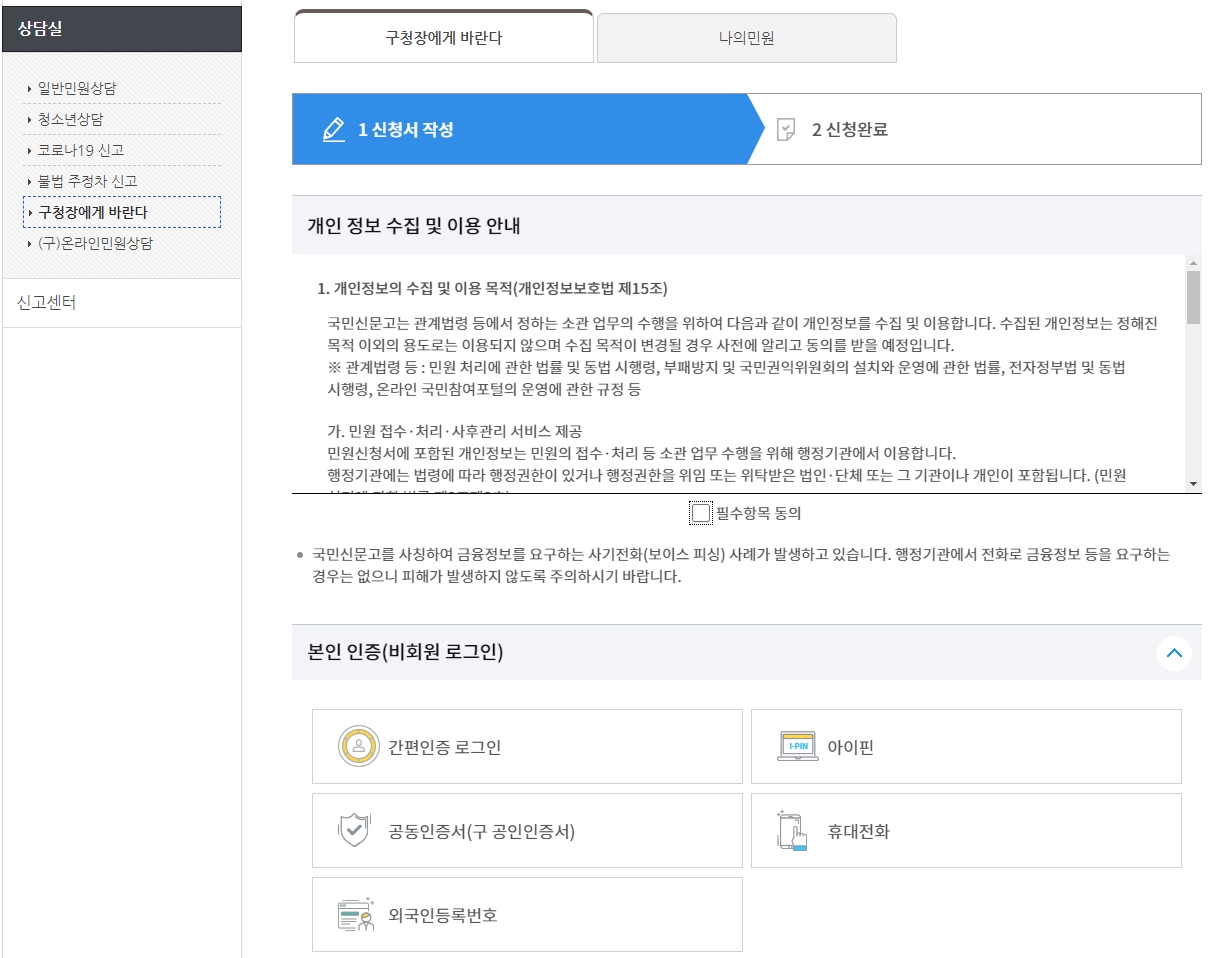This screenshot has width=1224, height=958.
Task: Click the 휴대전화 mobile phone icon
Action: coord(793,830)
